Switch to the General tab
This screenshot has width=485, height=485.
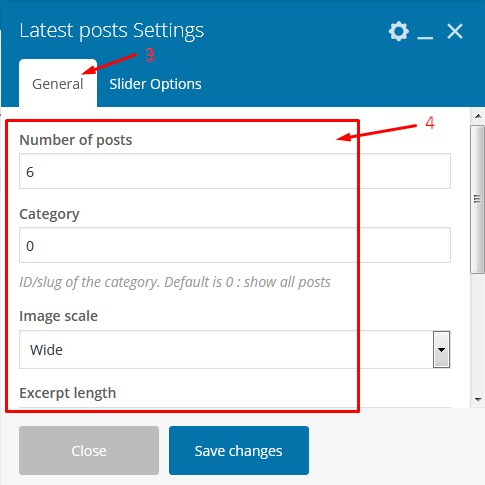pyautogui.click(x=58, y=84)
